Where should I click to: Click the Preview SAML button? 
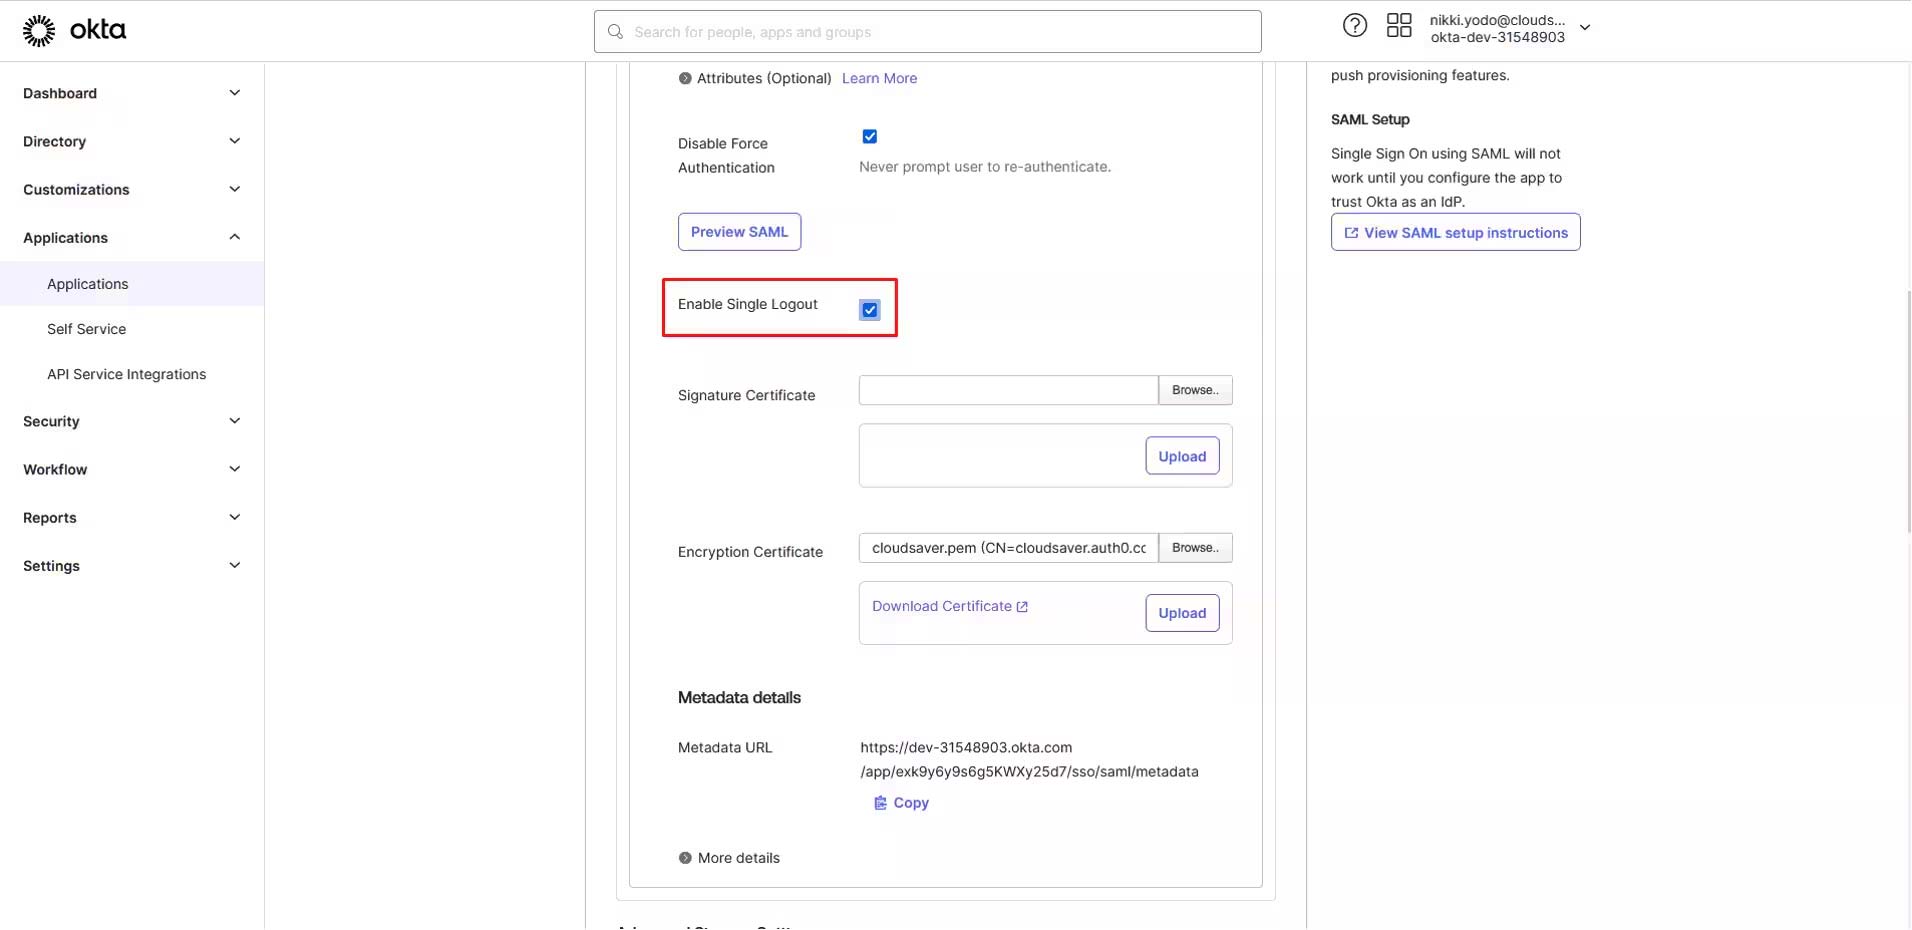point(739,232)
